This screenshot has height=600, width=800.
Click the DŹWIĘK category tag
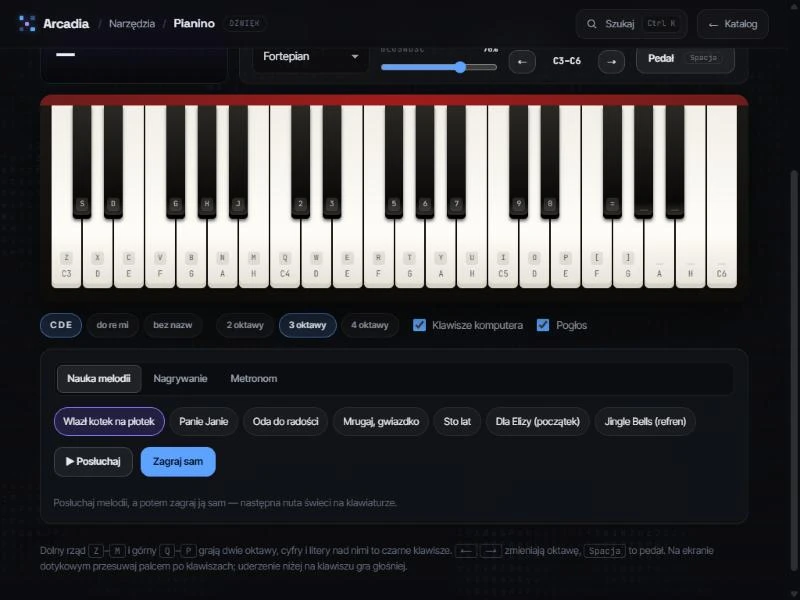pyautogui.click(x=244, y=23)
